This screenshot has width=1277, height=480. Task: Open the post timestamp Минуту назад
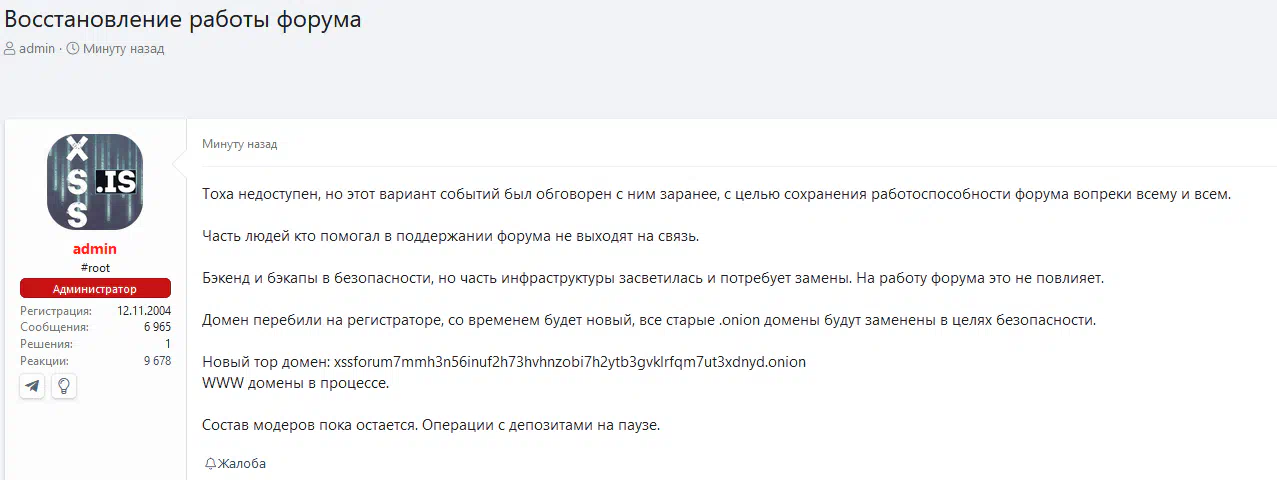240,144
